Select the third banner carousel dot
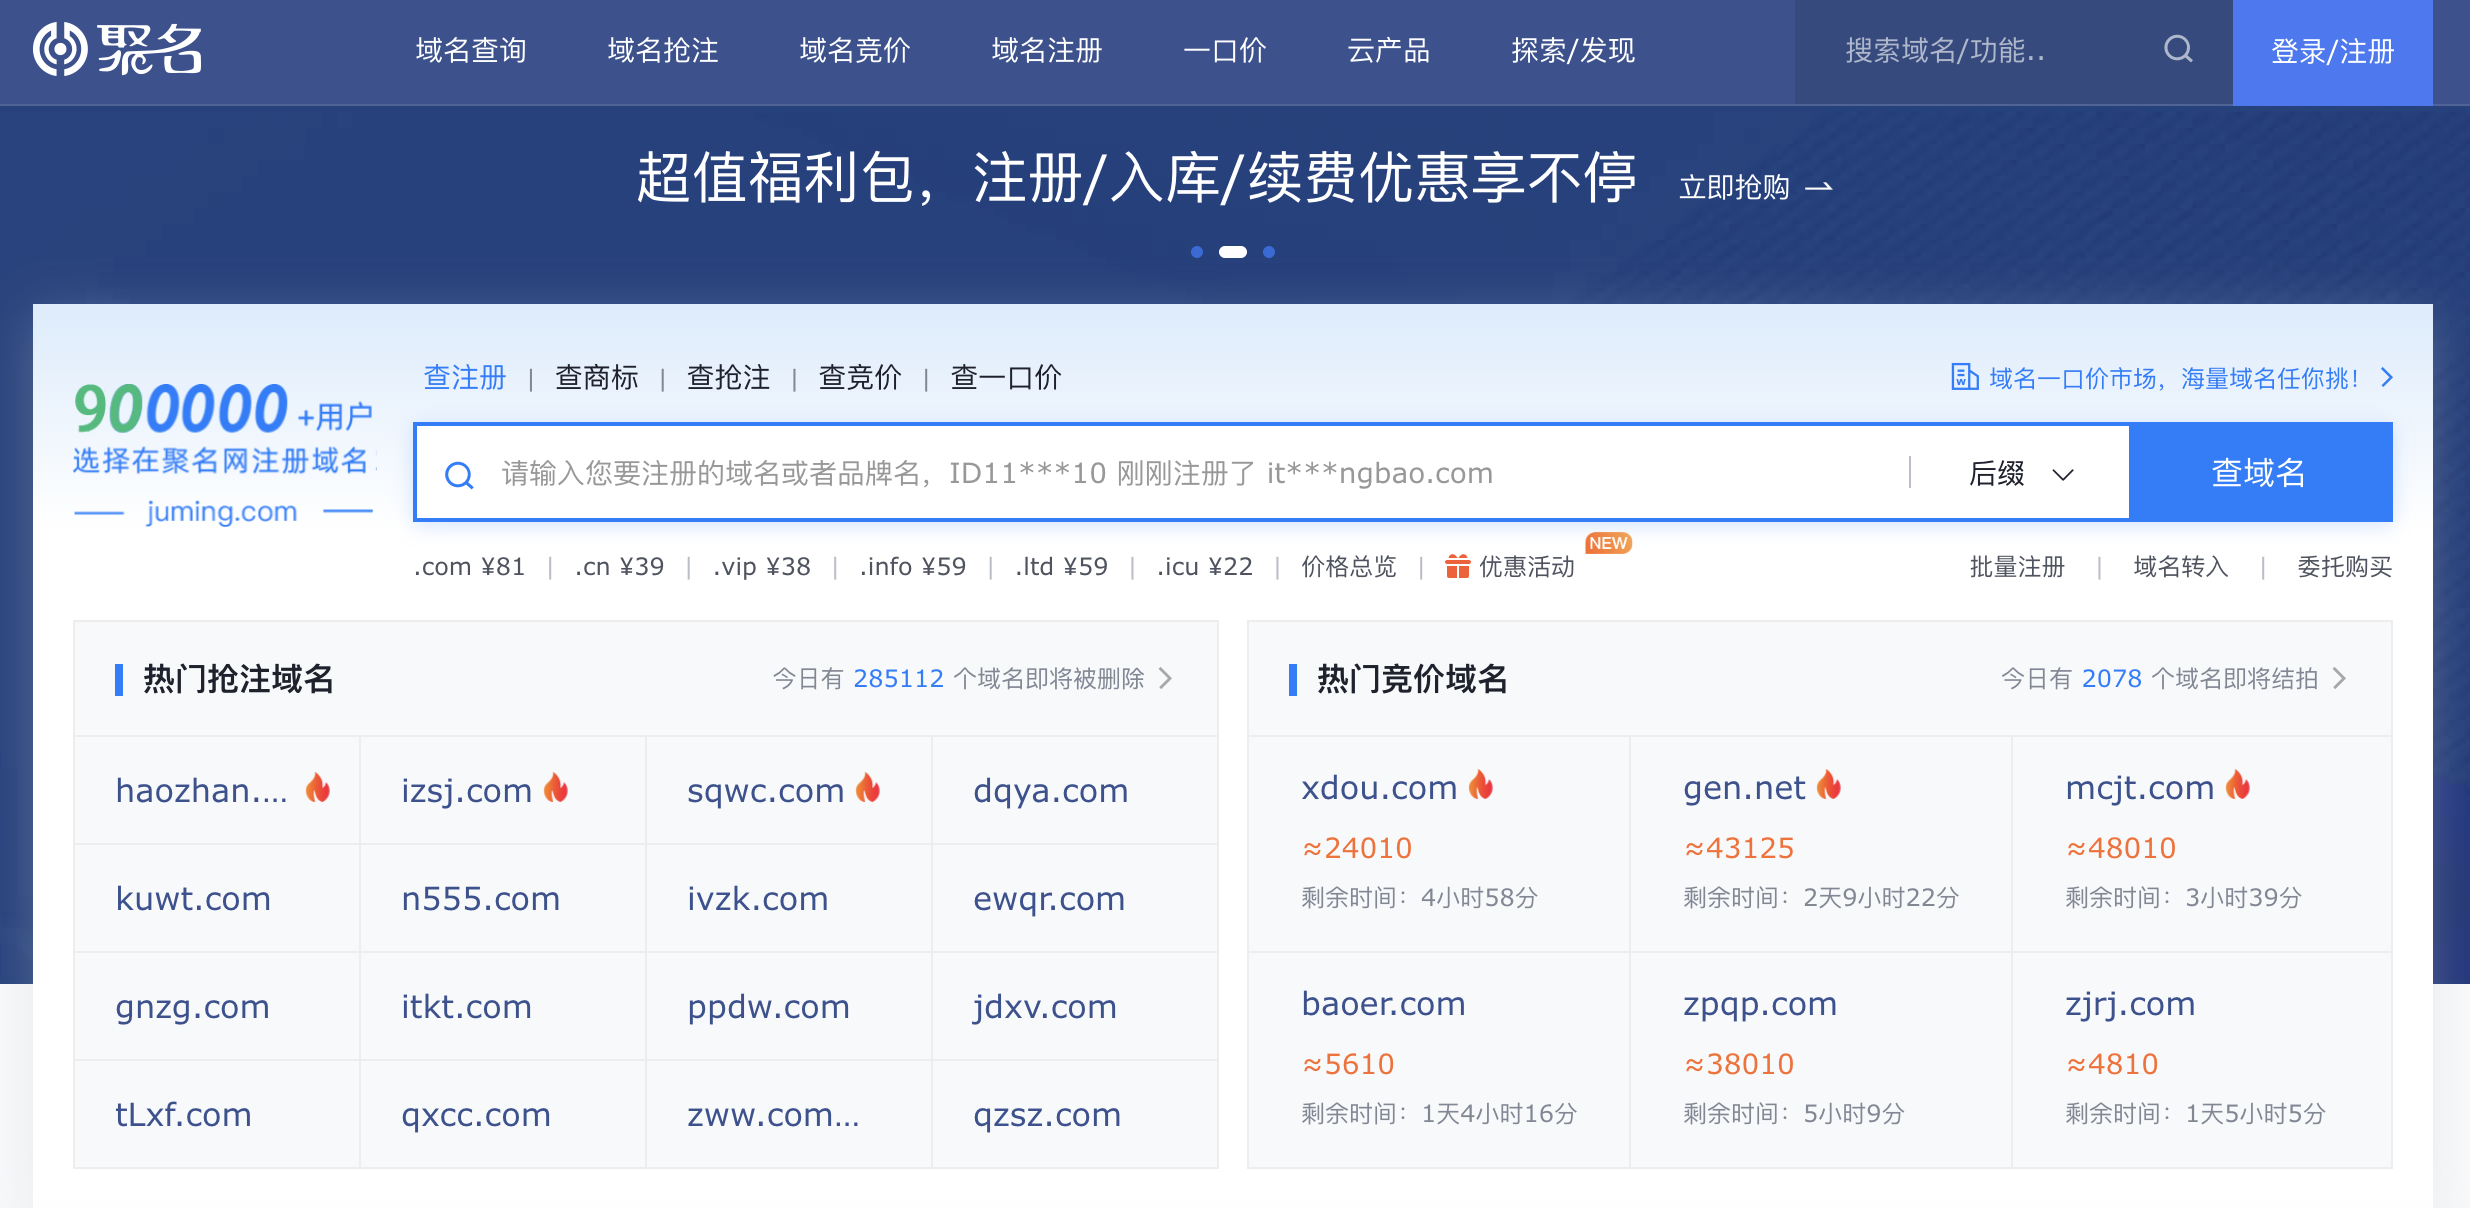 click(x=1269, y=252)
